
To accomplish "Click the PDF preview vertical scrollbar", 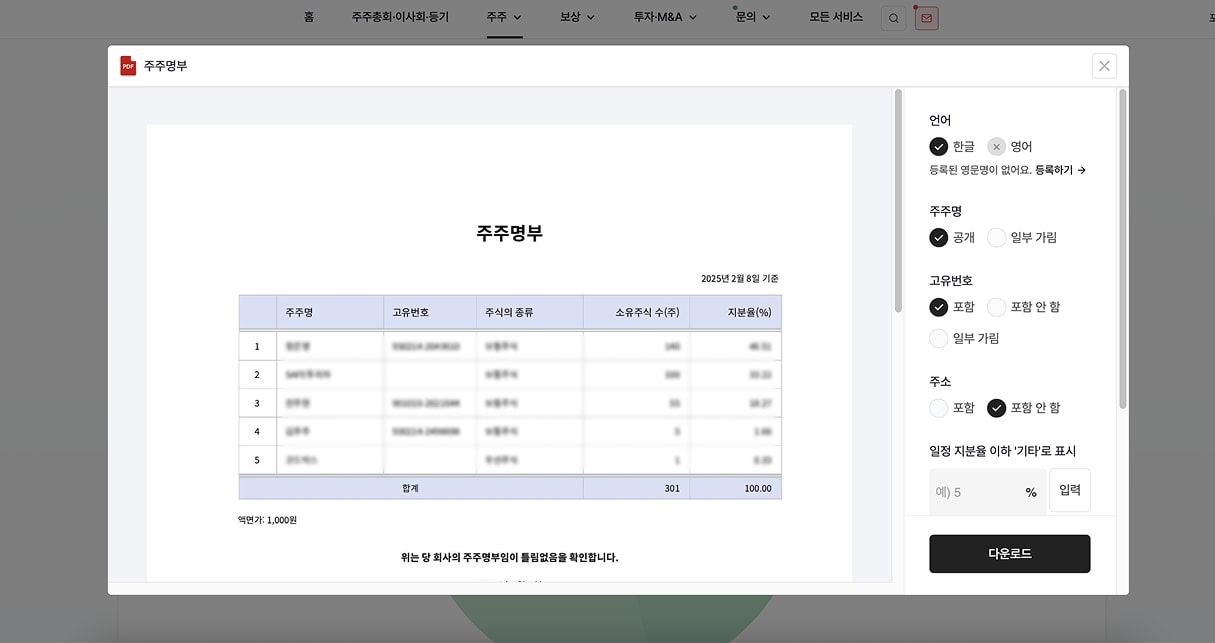I will point(898,200).
